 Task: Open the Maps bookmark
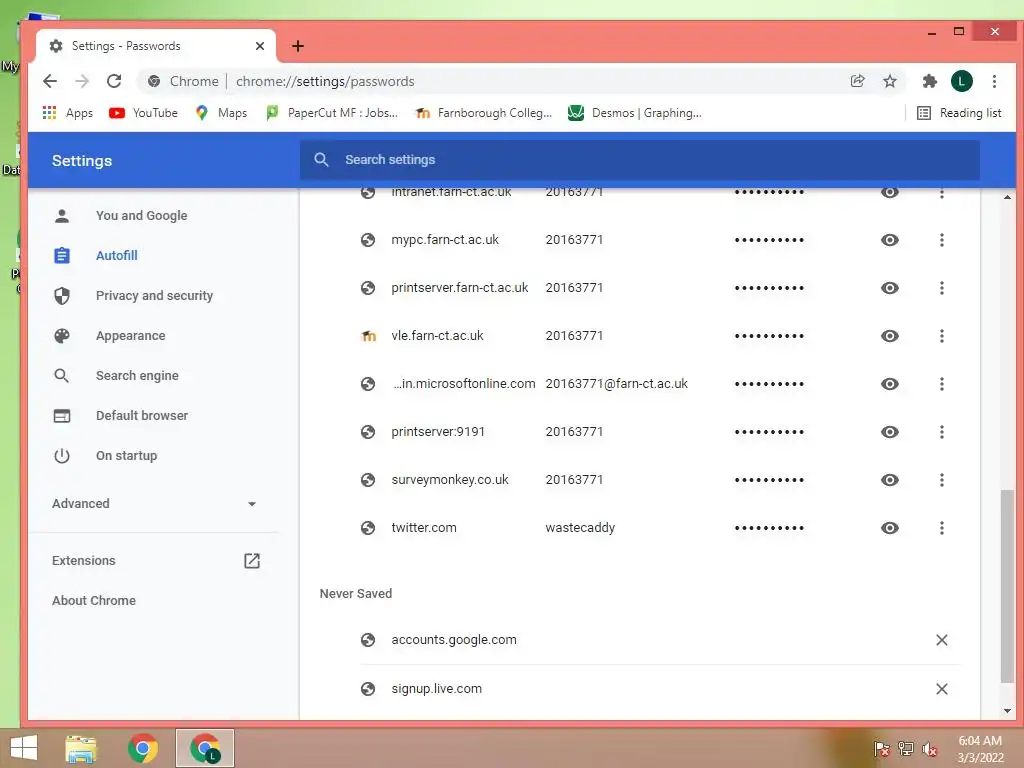coord(221,113)
